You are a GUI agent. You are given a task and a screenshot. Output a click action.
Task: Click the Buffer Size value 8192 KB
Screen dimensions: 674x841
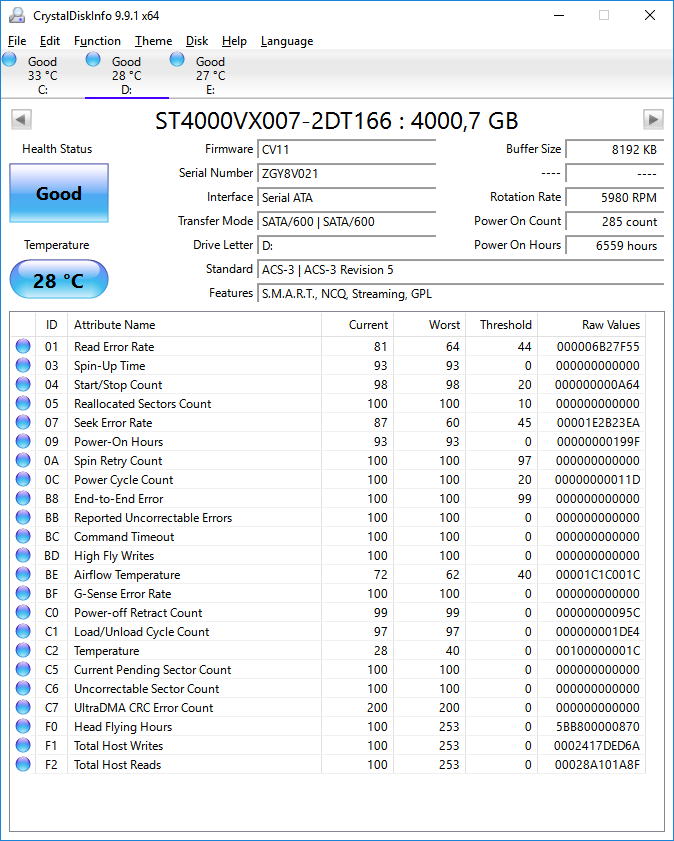coord(615,150)
